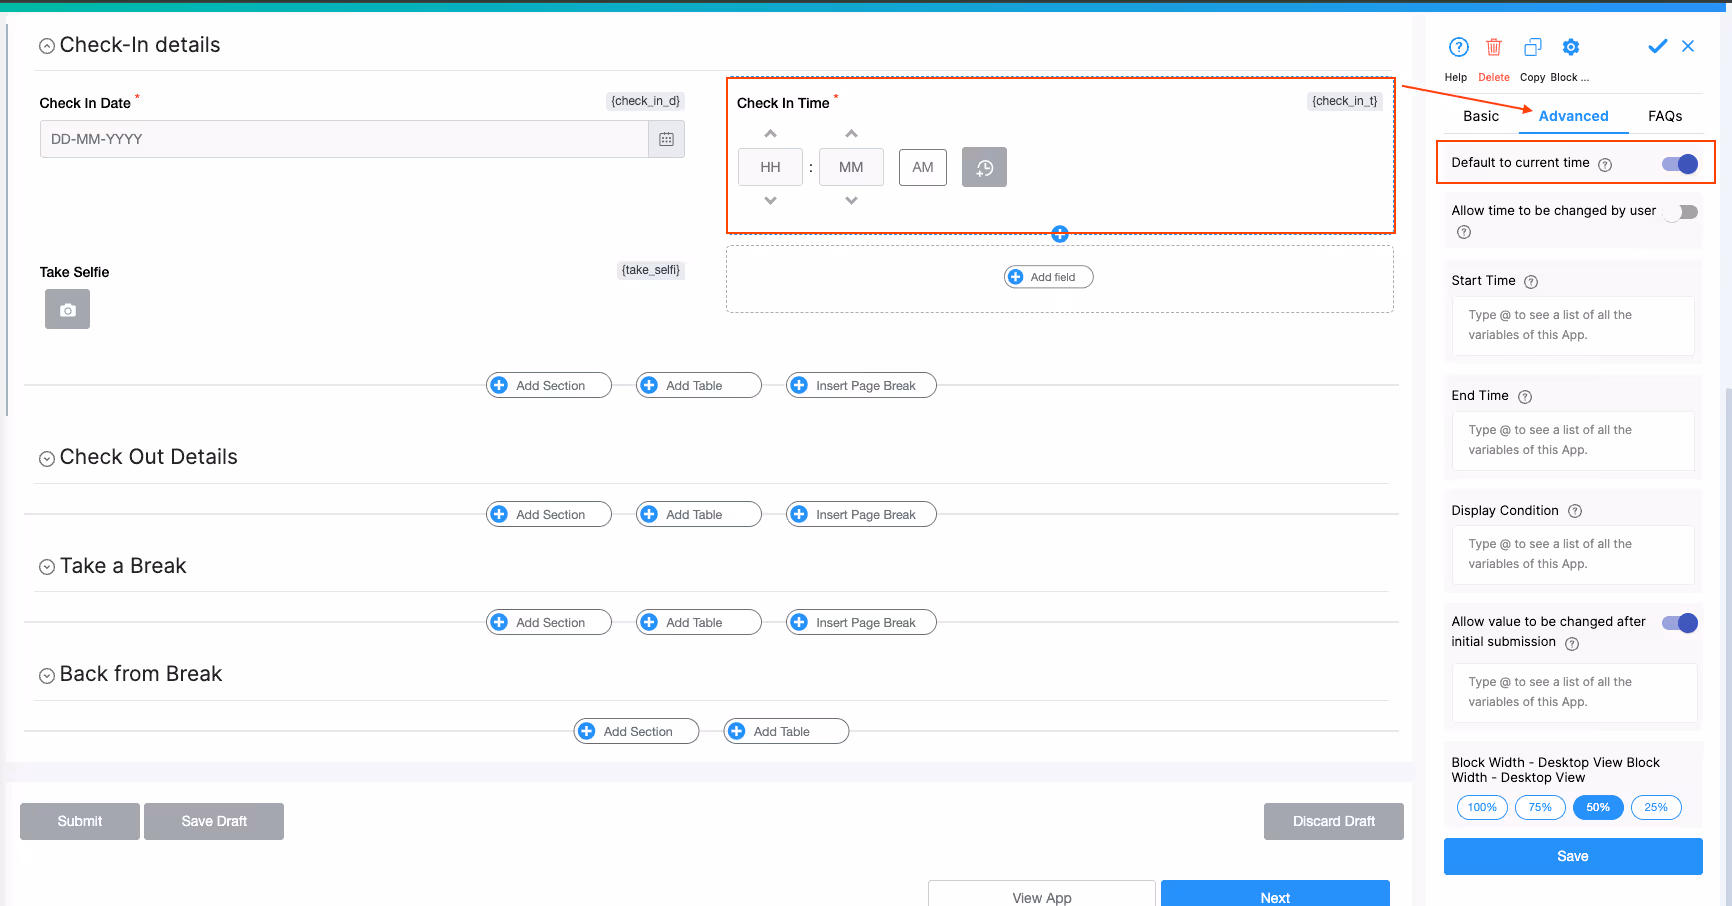Click Add field in the empty block
1732x906 pixels.
point(1049,277)
